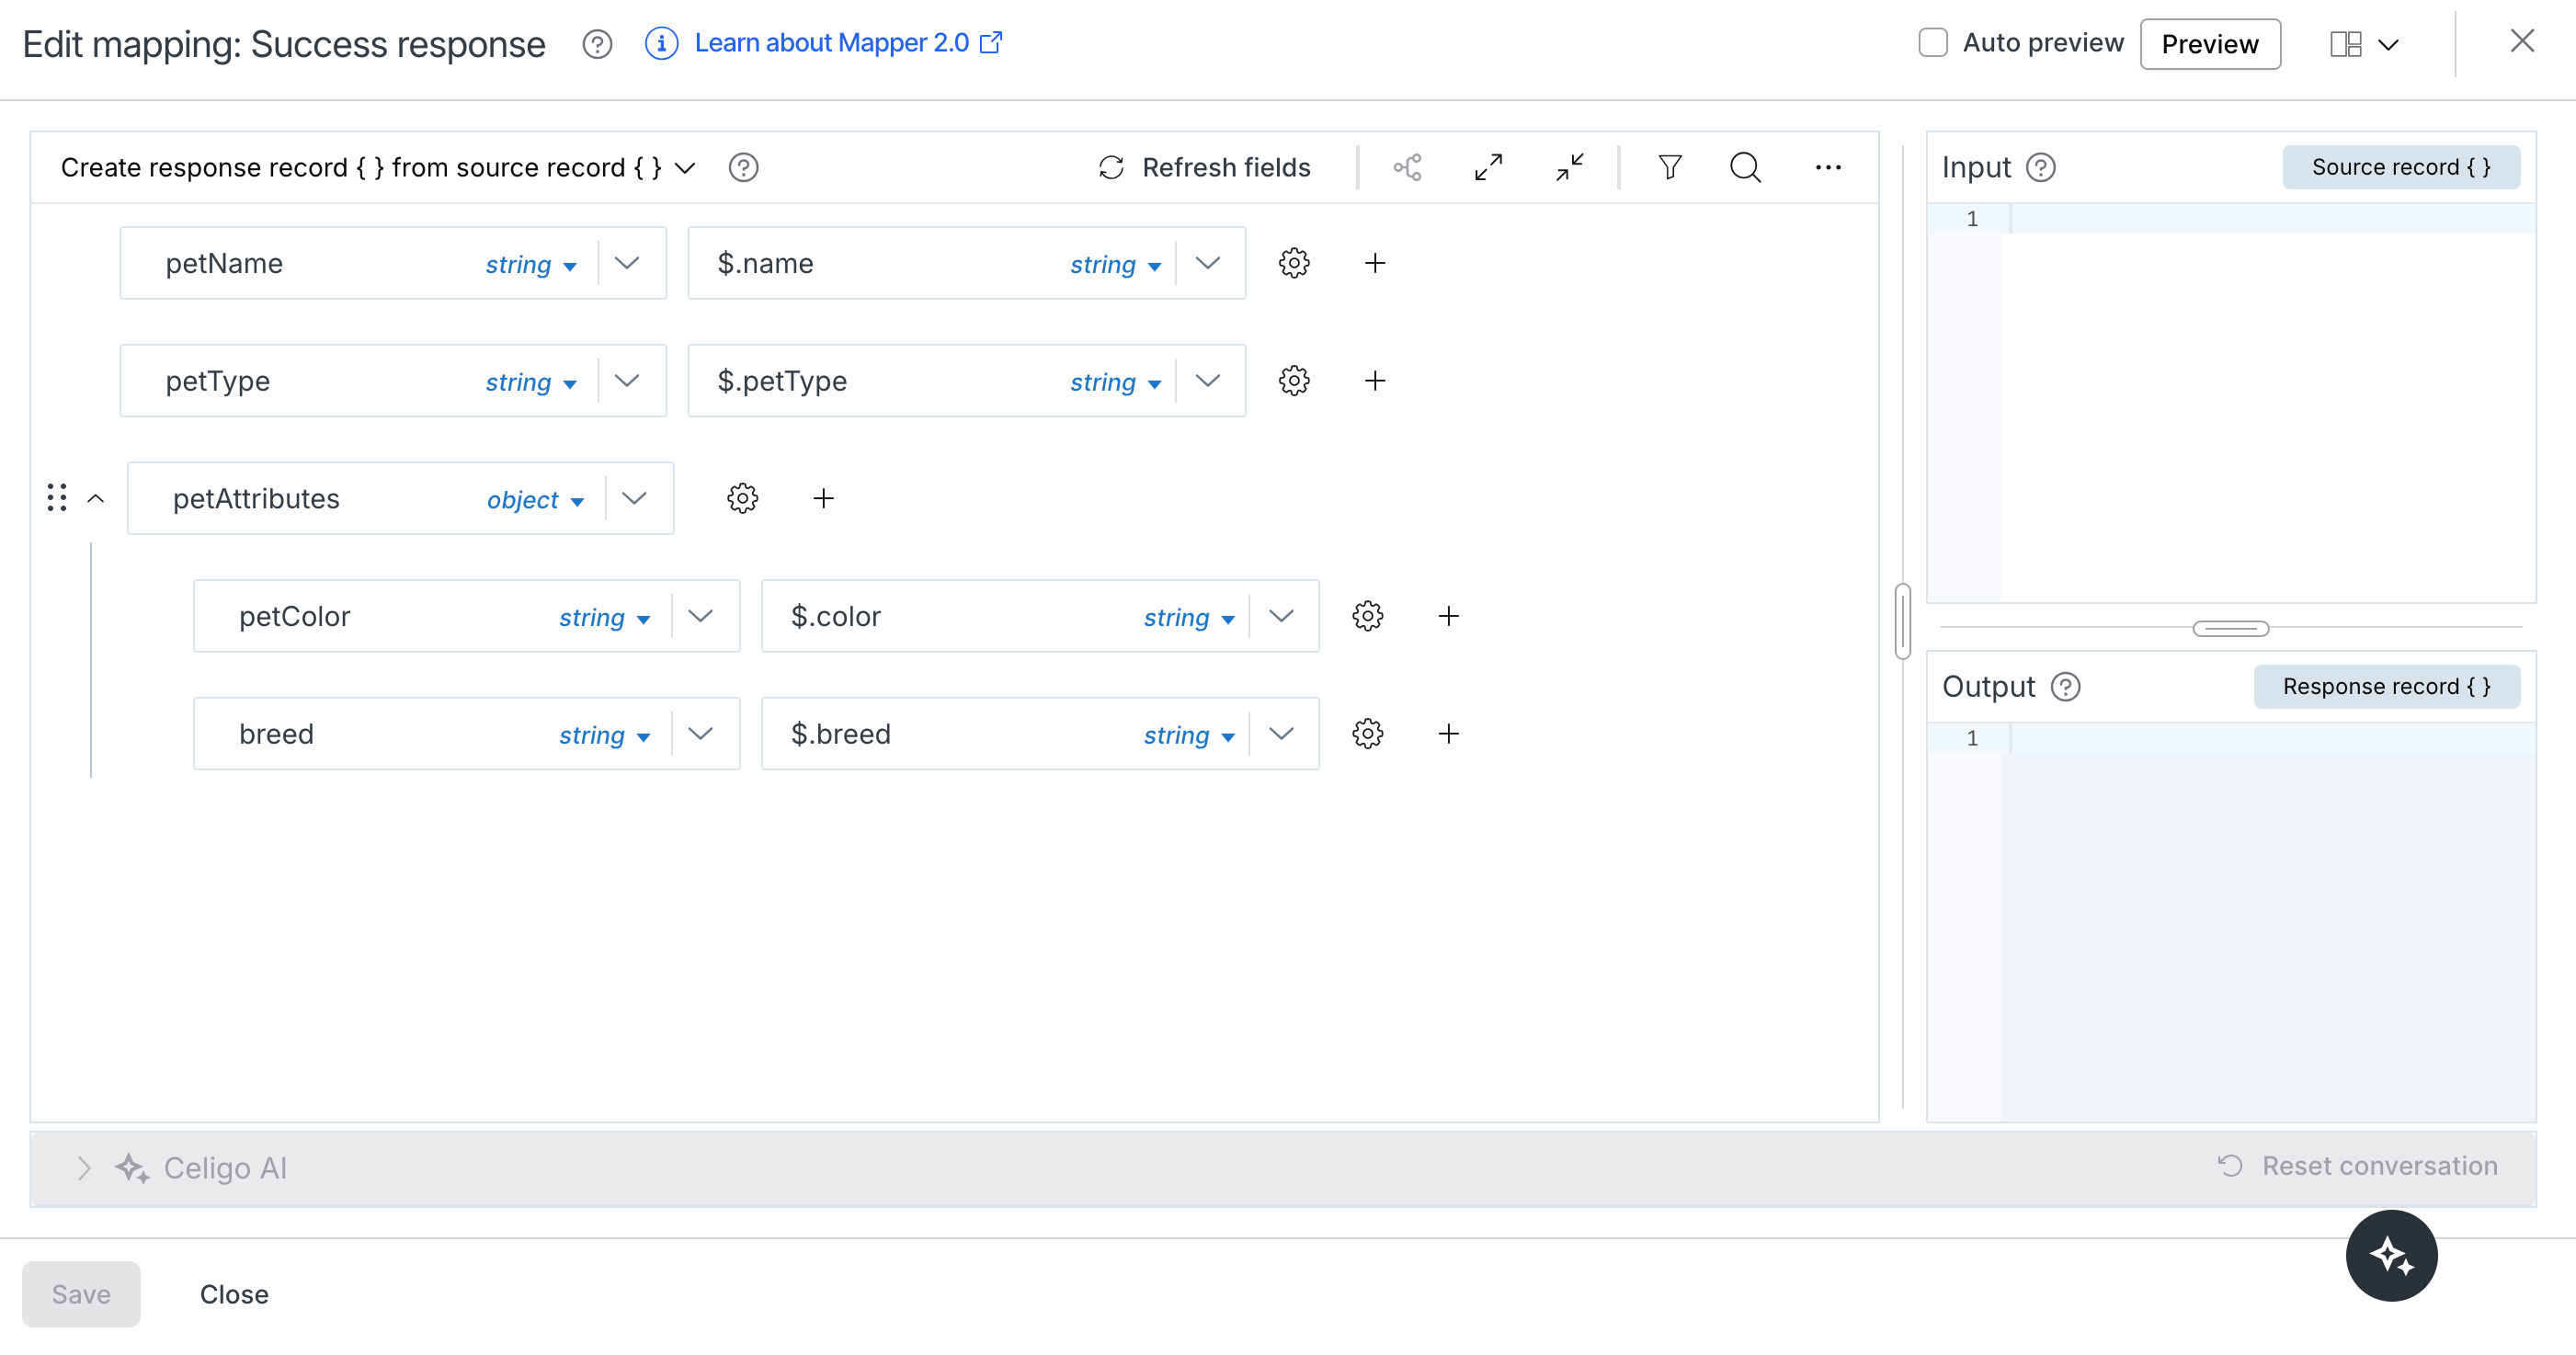The image size is (2576, 1355).
Task: Click the Preview button
Action: pyautogui.click(x=2209, y=44)
